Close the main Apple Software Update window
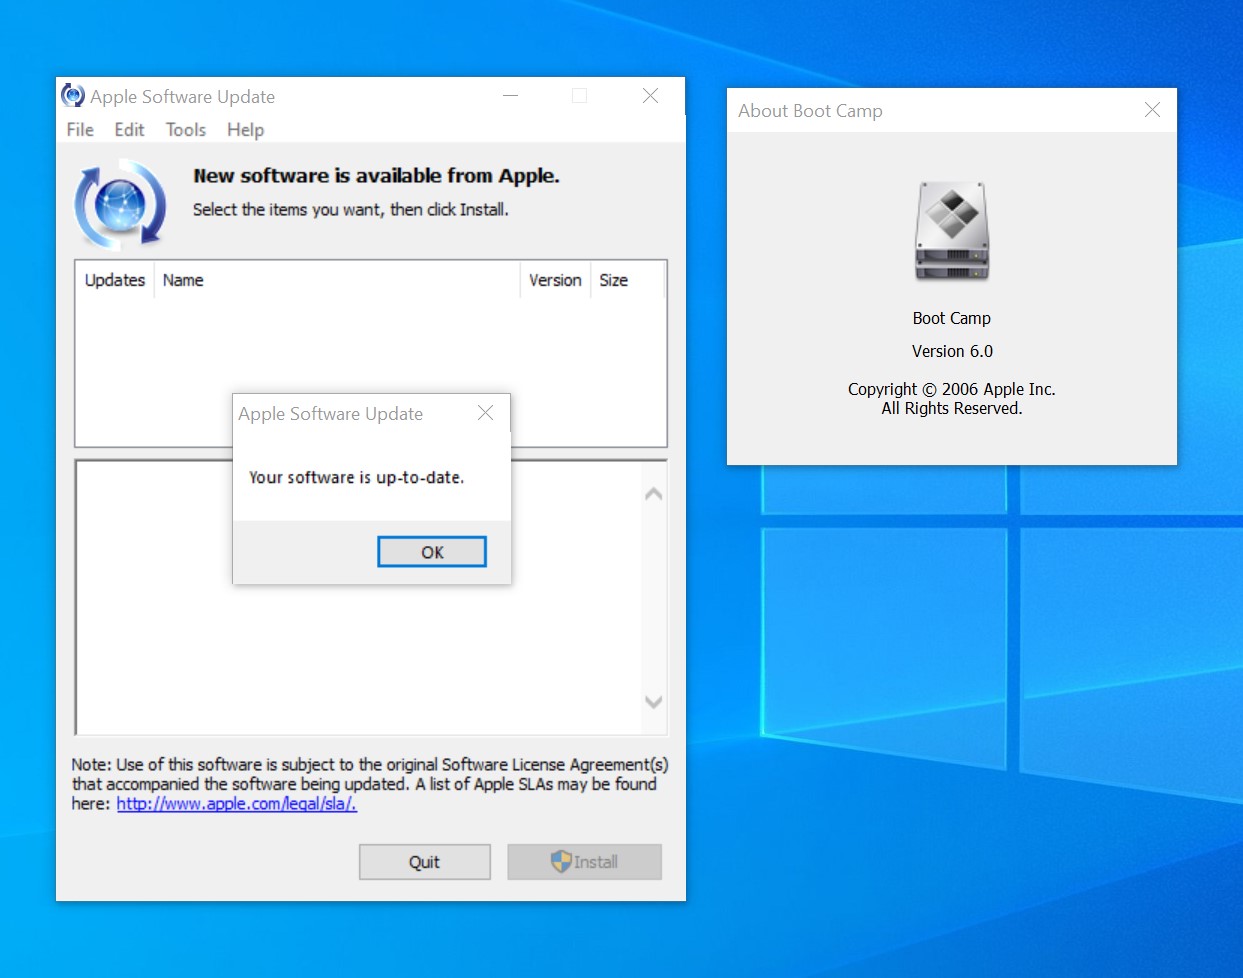Screen dimensions: 1243x978 650,96
